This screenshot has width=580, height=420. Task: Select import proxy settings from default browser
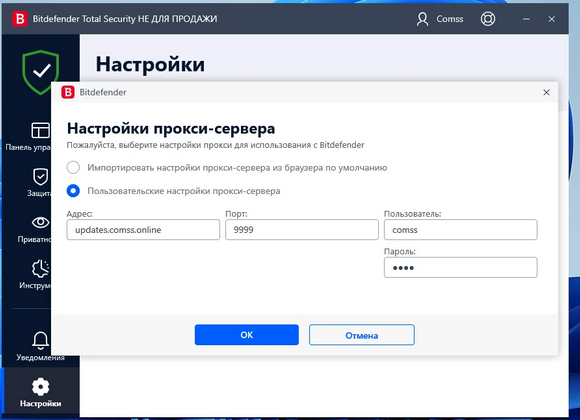point(73,167)
